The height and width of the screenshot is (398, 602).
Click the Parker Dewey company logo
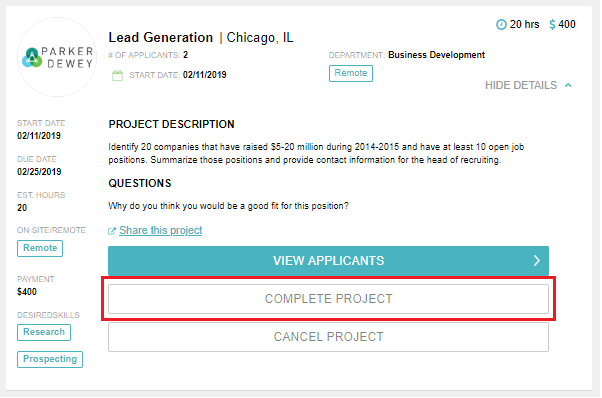57,57
